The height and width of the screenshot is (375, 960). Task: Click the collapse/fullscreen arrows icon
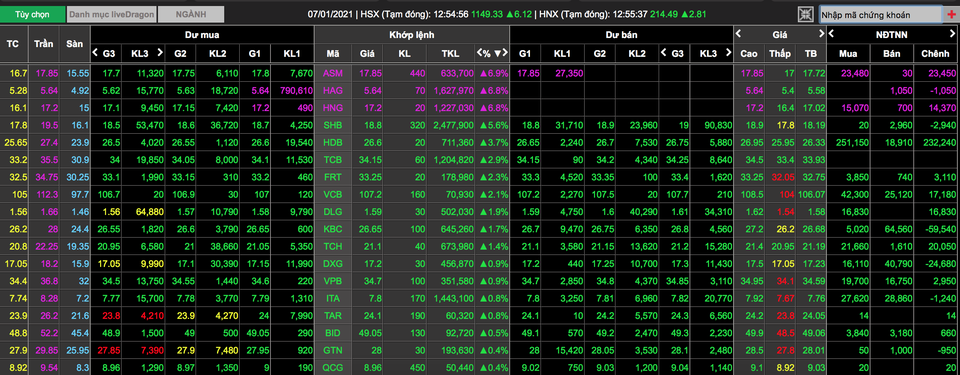point(806,14)
